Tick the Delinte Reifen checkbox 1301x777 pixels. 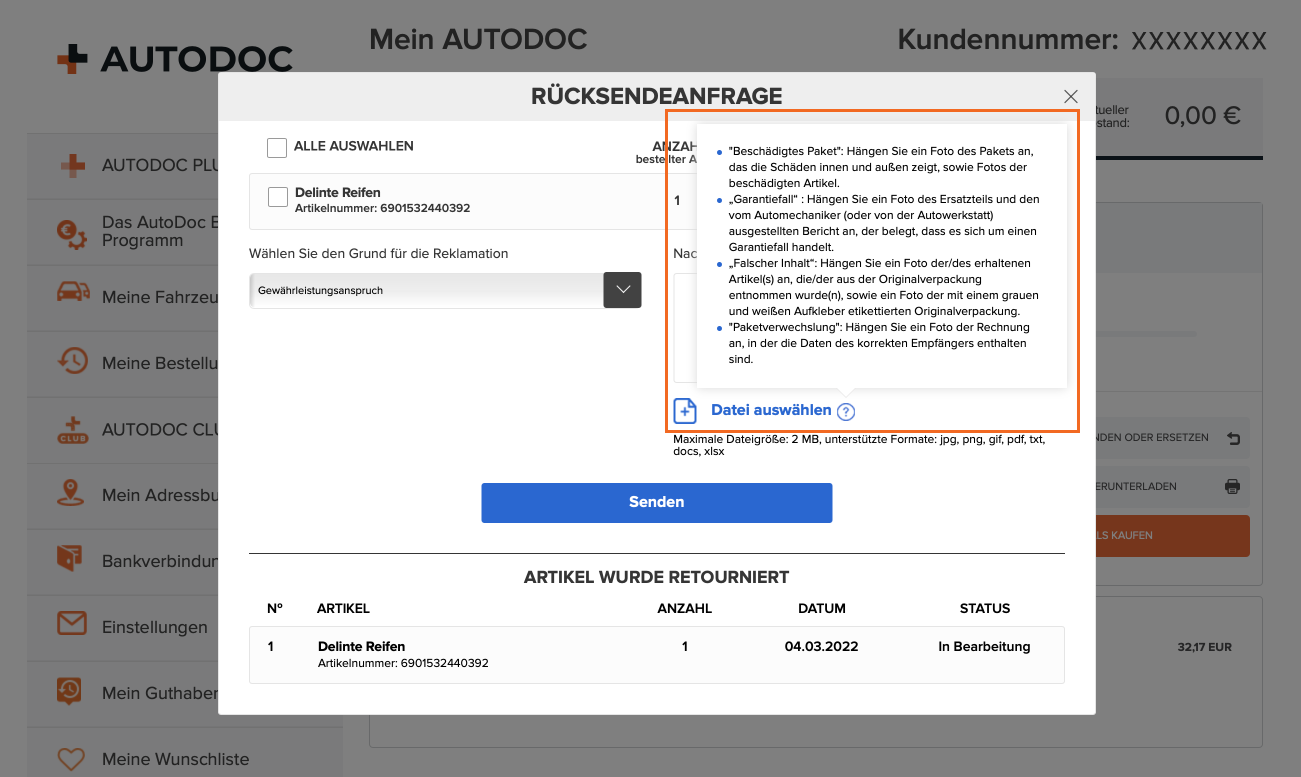coord(278,198)
